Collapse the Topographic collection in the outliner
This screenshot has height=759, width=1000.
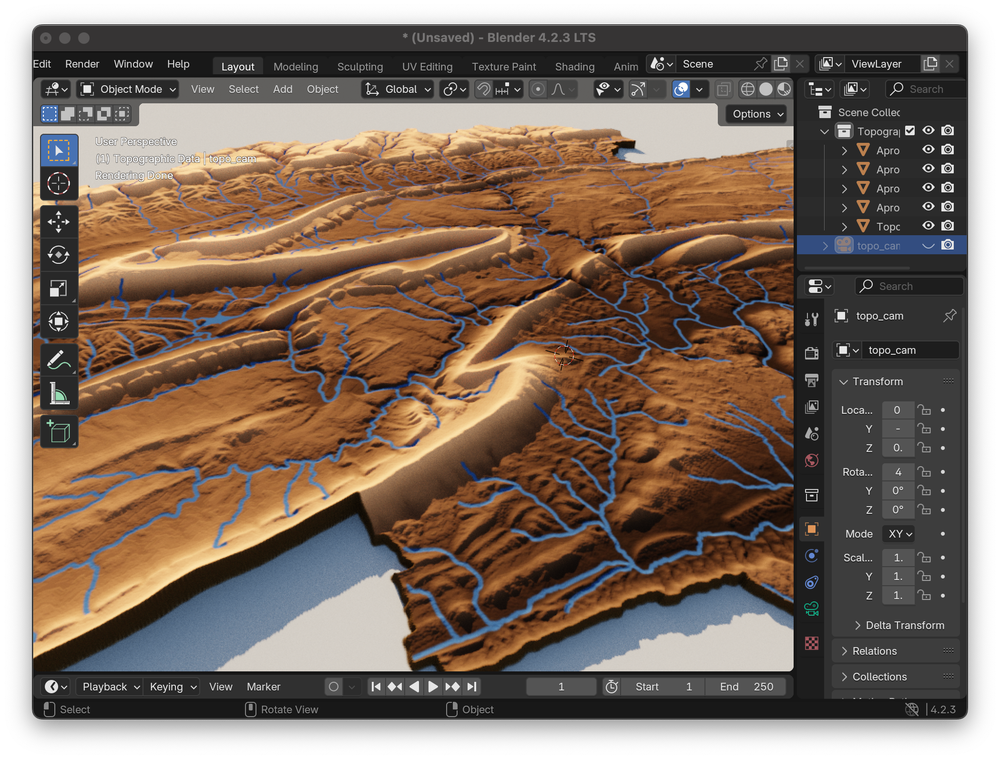click(824, 131)
